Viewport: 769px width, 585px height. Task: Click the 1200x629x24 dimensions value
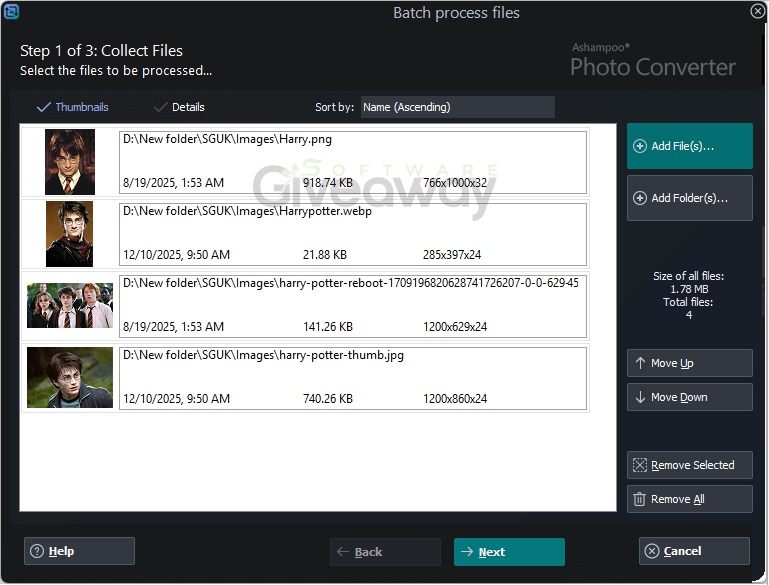pos(455,327)
